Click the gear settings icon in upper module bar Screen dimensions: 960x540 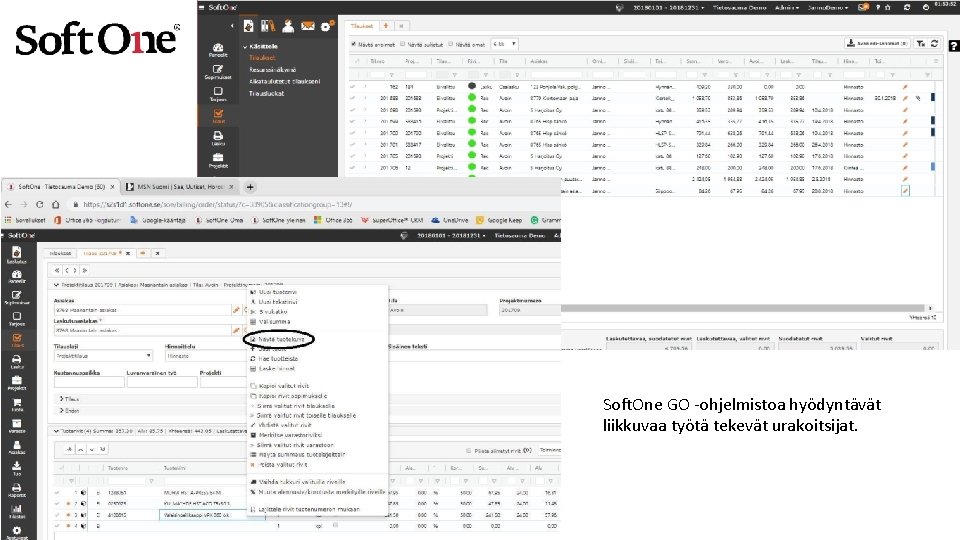coord(327,26)
